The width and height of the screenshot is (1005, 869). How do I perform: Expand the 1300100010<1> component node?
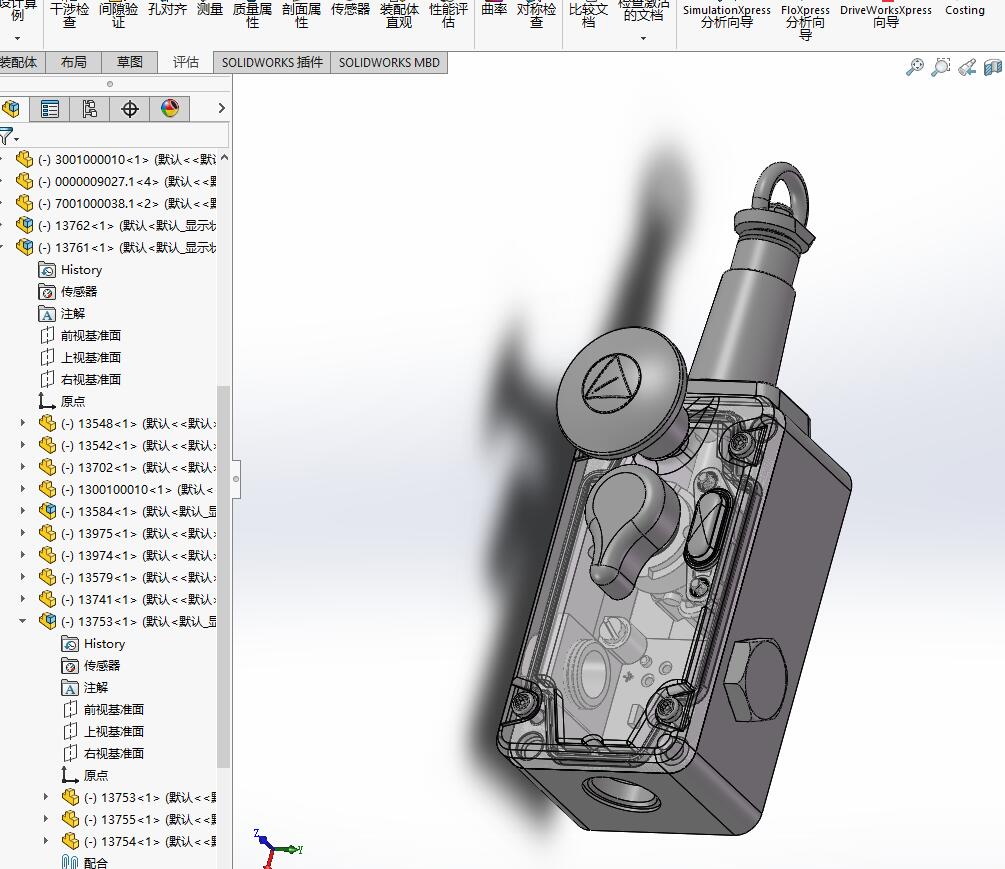(x=23, y=489)
